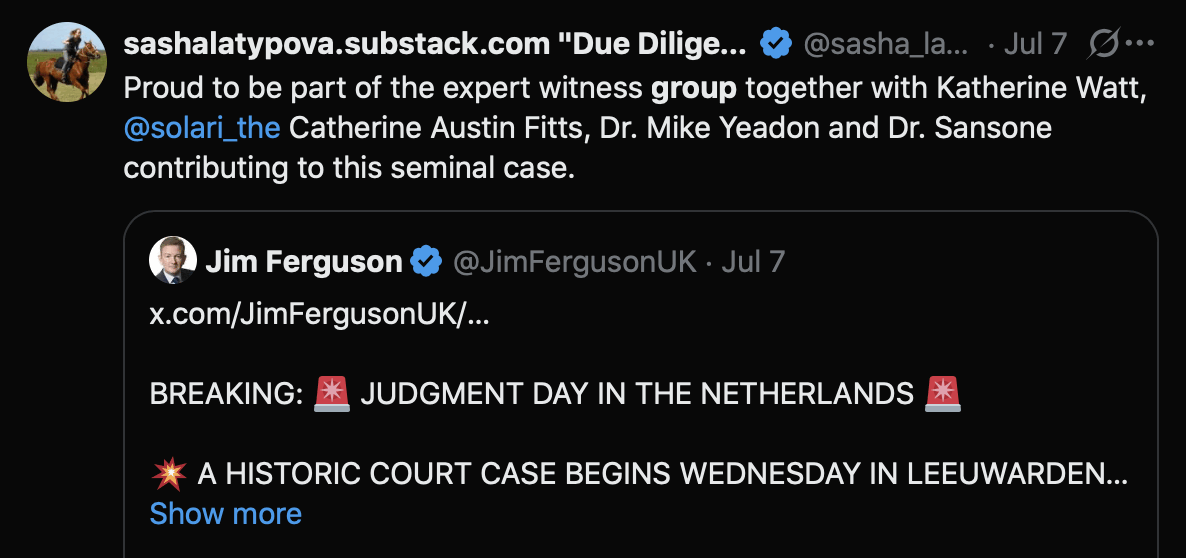Click the siren emoji before JUDGMENT DAY

[332, 393]
